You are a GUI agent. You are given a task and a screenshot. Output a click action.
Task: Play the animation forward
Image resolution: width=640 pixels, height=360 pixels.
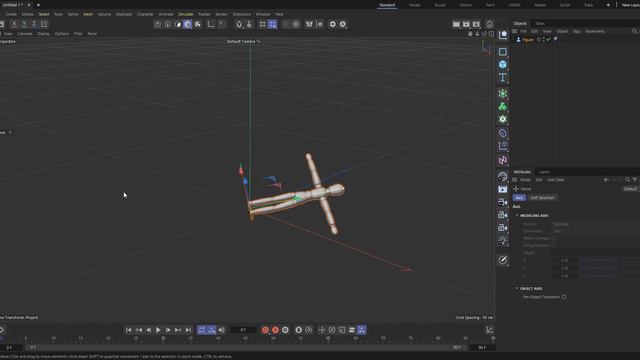click(158, 330)
